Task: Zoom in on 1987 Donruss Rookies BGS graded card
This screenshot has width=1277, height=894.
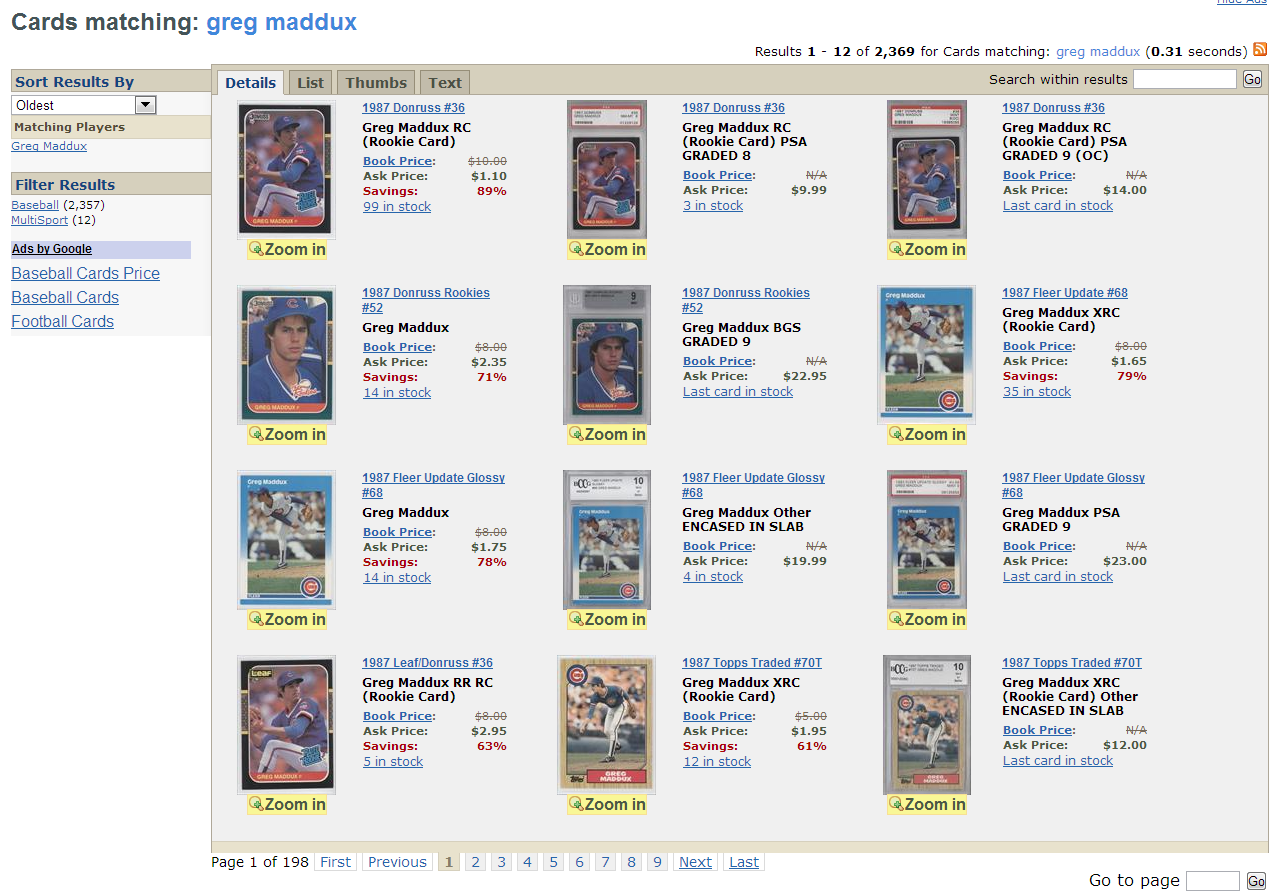Action: 607,434
